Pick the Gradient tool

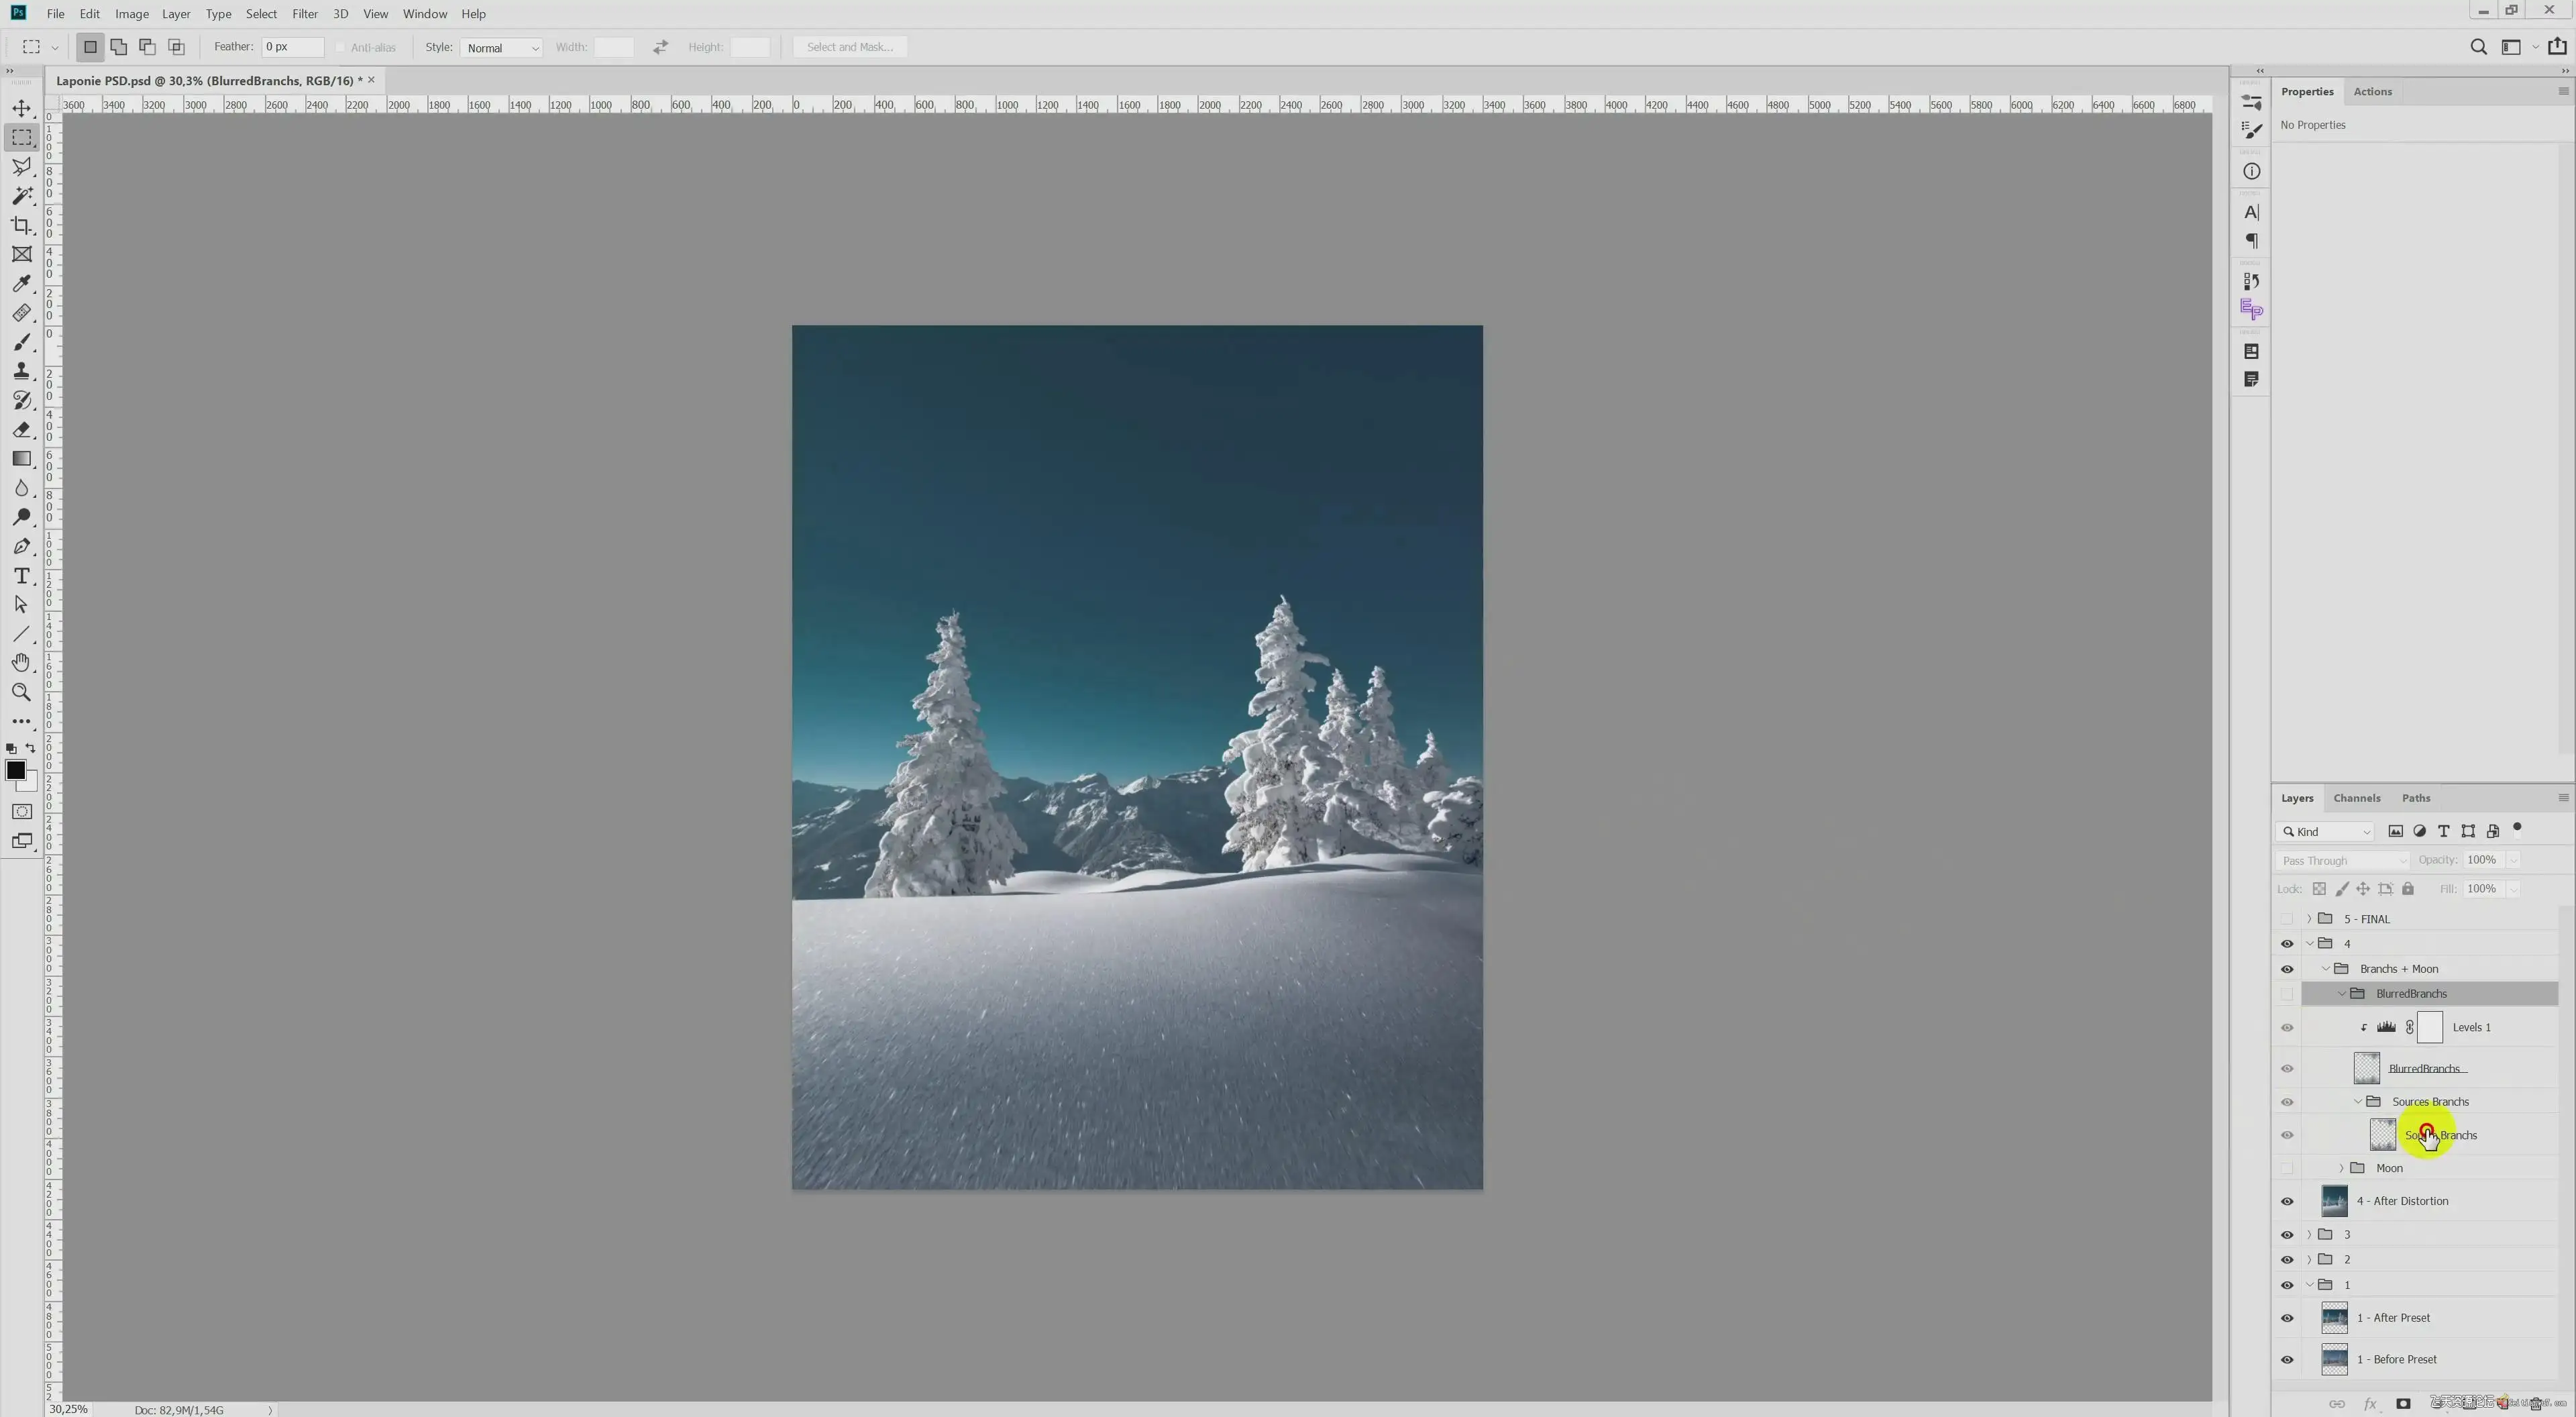tap(22, 459)
